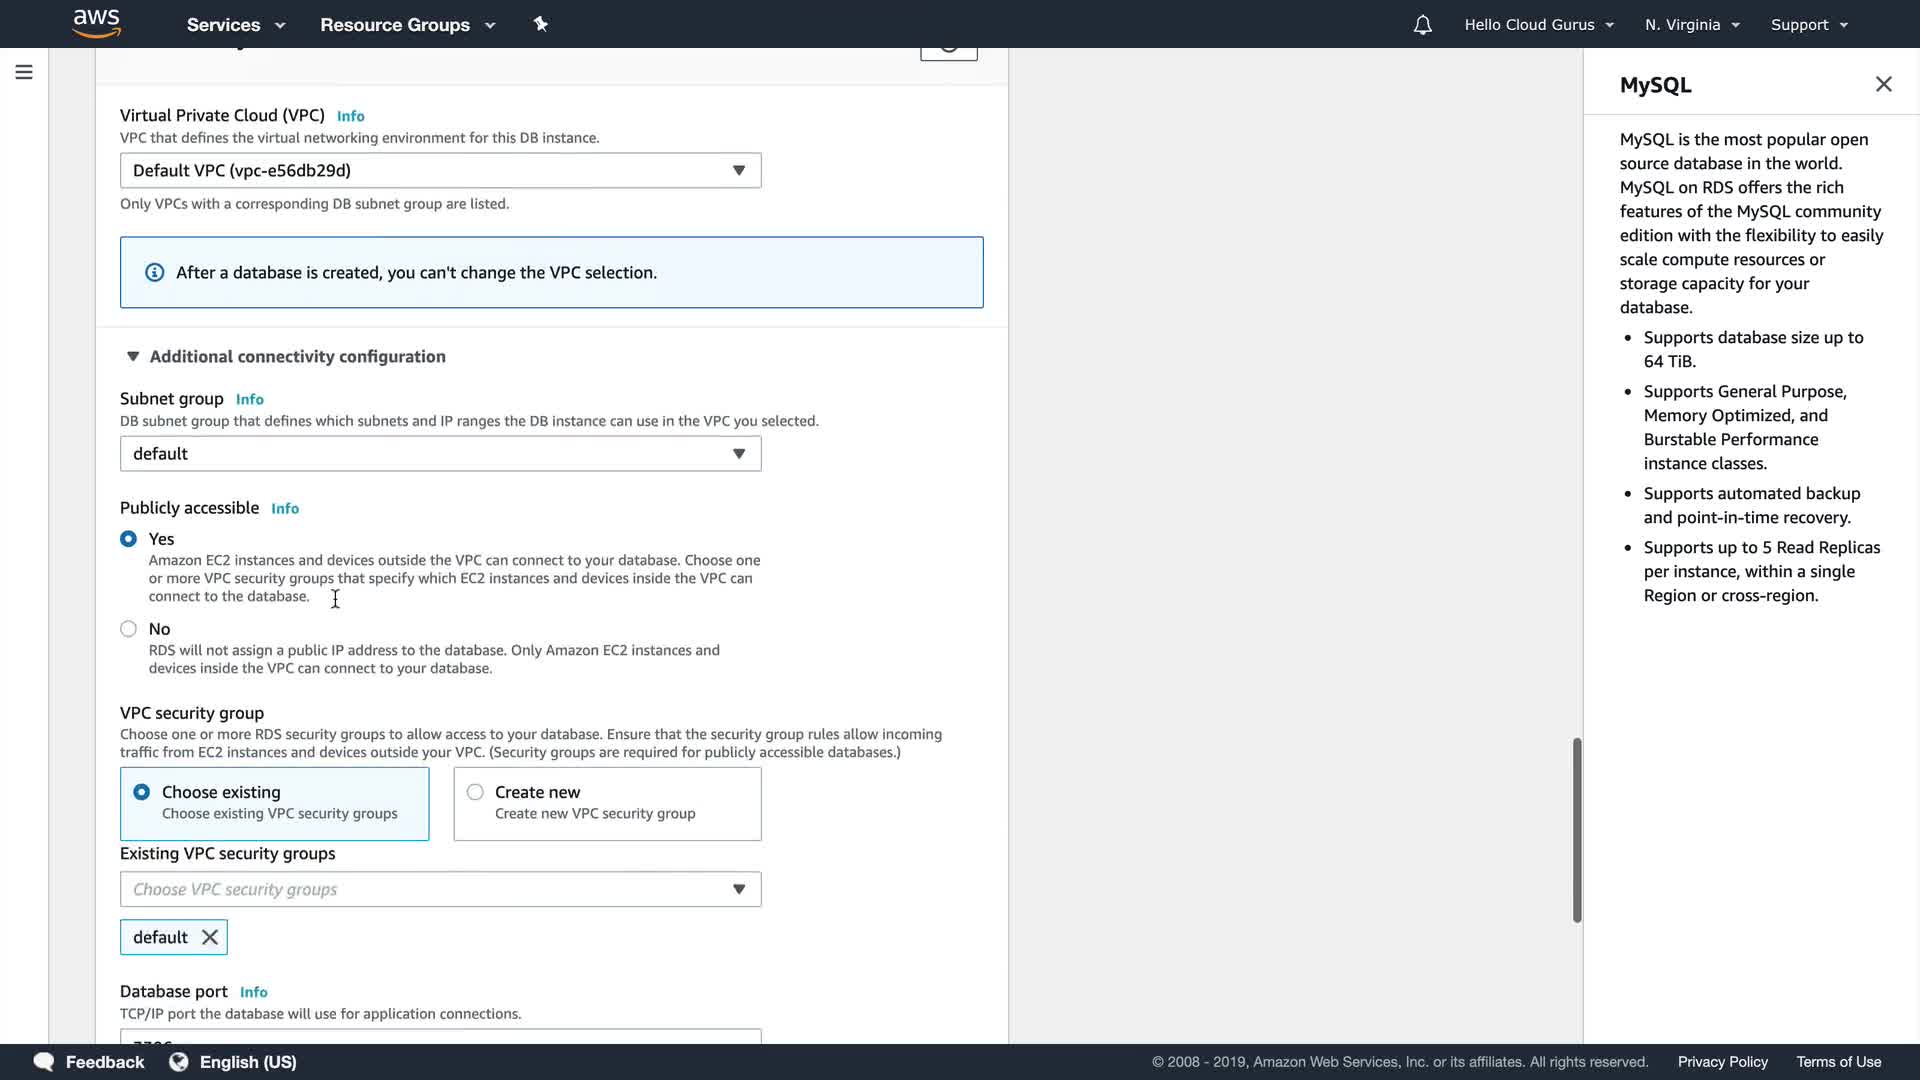Collapse Additional connectivity configuration section

click(x=133, y=357)
